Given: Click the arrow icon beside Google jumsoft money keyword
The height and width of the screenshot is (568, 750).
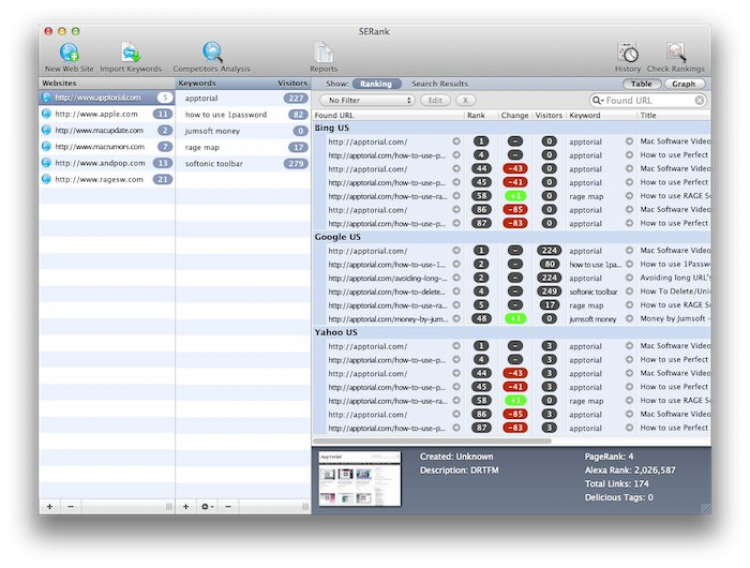Looking at the screenshot, I should pyautogui.click(x=629, y=319).
